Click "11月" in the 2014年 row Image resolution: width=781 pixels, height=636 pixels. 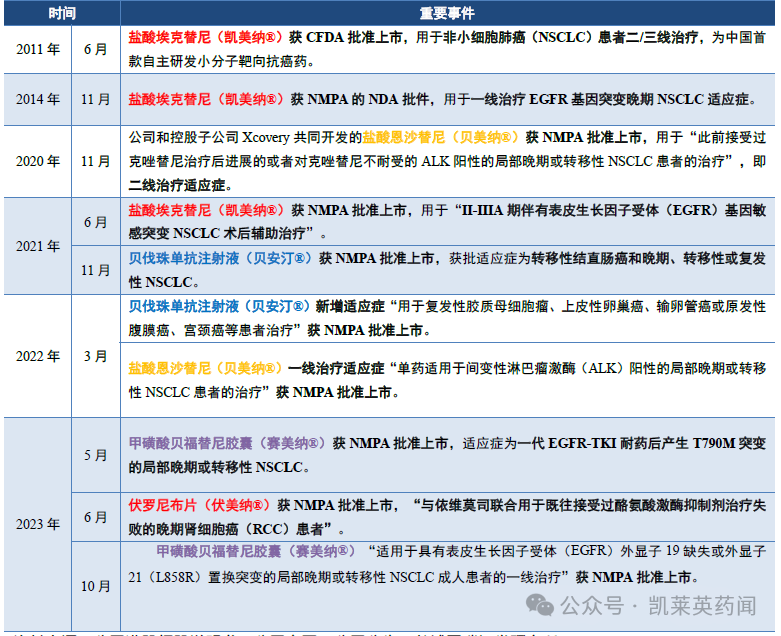(x=96, y=99)
